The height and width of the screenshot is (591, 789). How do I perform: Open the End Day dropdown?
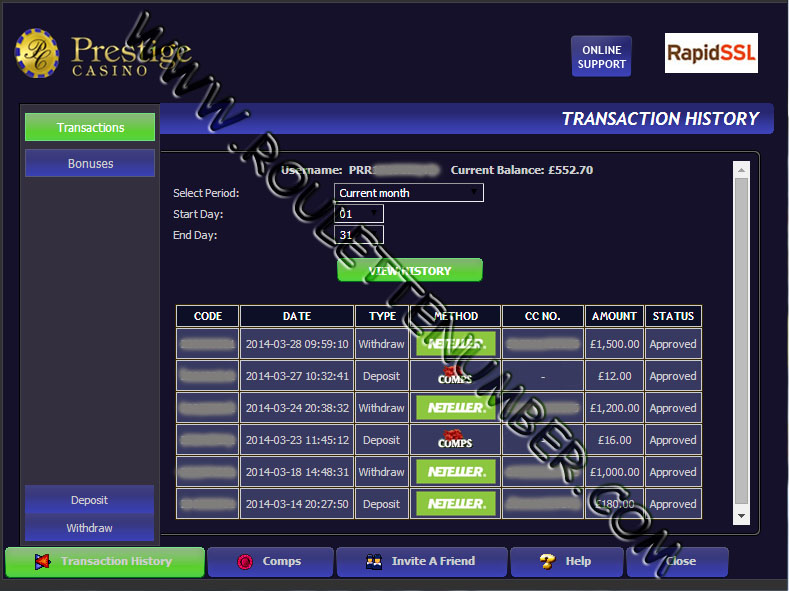pos(359,235)
